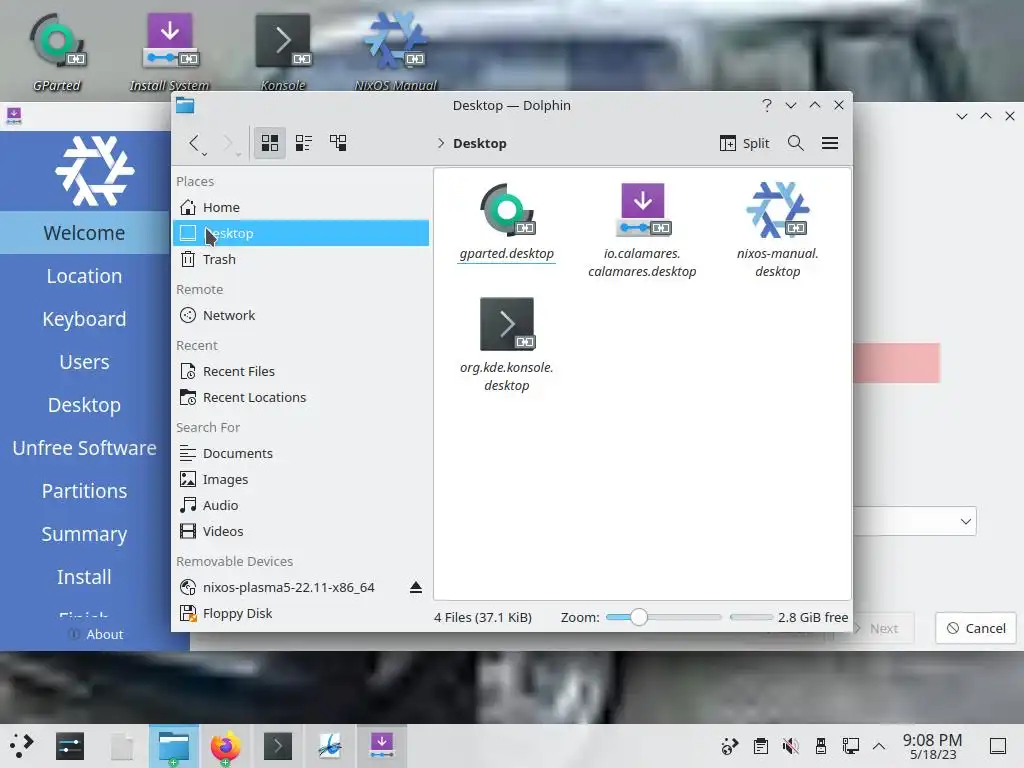
Task: Select Install step in installer sidebar
Action: click(x=84, y=577)
